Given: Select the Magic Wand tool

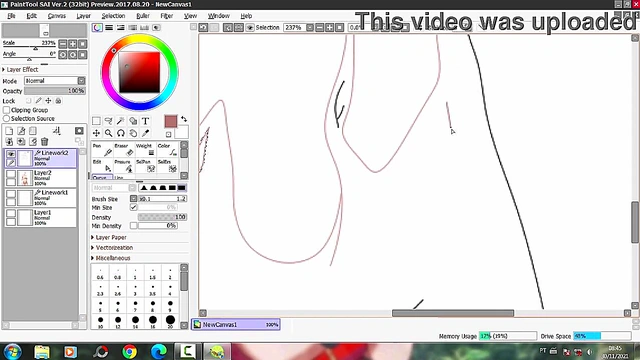Looking at the screenshot, I should pyautogui.click(x=121, y=121).
